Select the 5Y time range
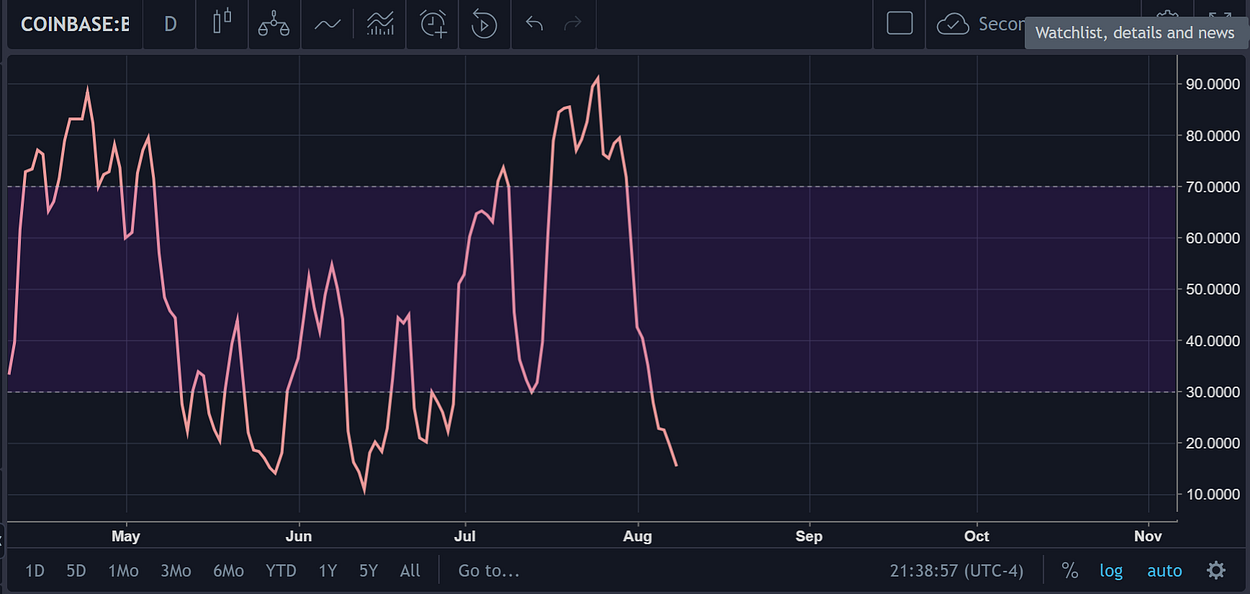This screenshot has height=594, width=1250. 368,571
